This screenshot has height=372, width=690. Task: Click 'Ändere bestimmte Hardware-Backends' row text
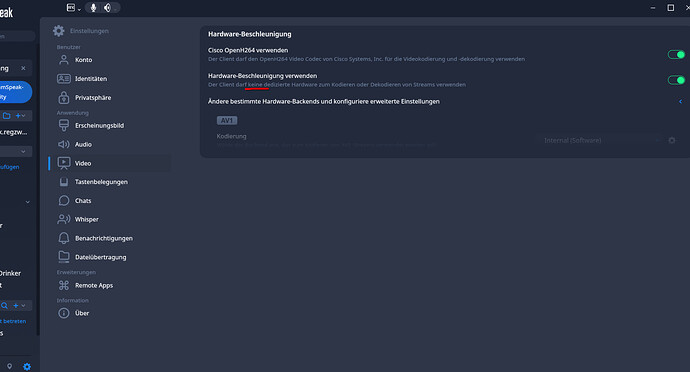324,101
